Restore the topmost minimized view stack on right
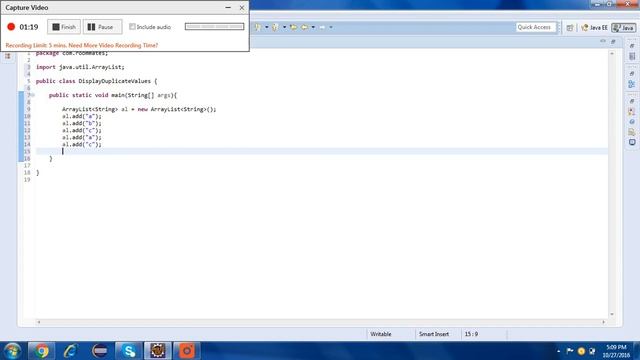The image size is (640, 360). click(x=632, y=46)
